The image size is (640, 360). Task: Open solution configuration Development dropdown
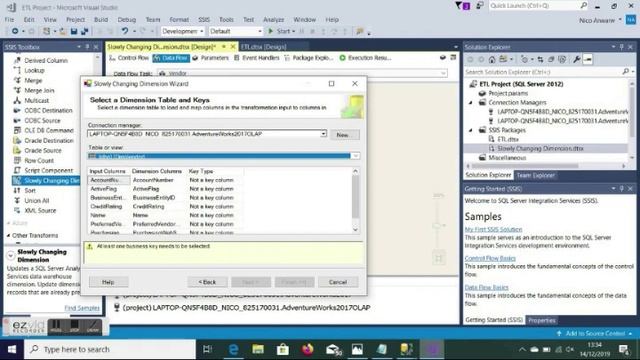182,31
